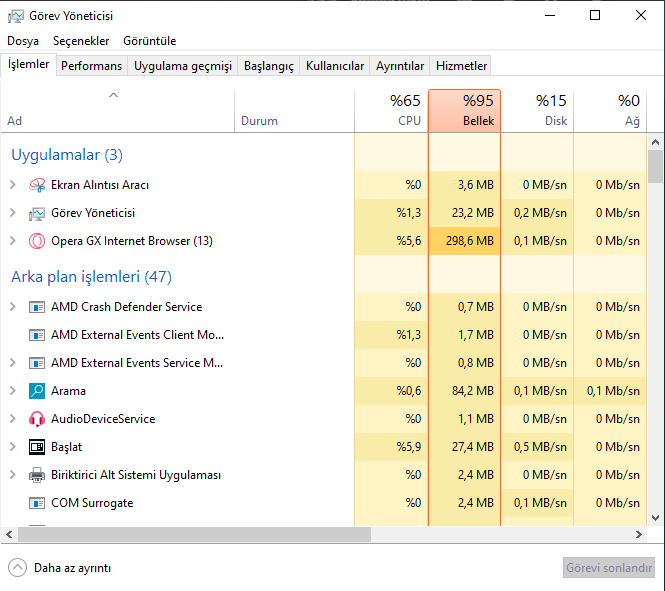Expand the Başlat process group

(12, 447)
